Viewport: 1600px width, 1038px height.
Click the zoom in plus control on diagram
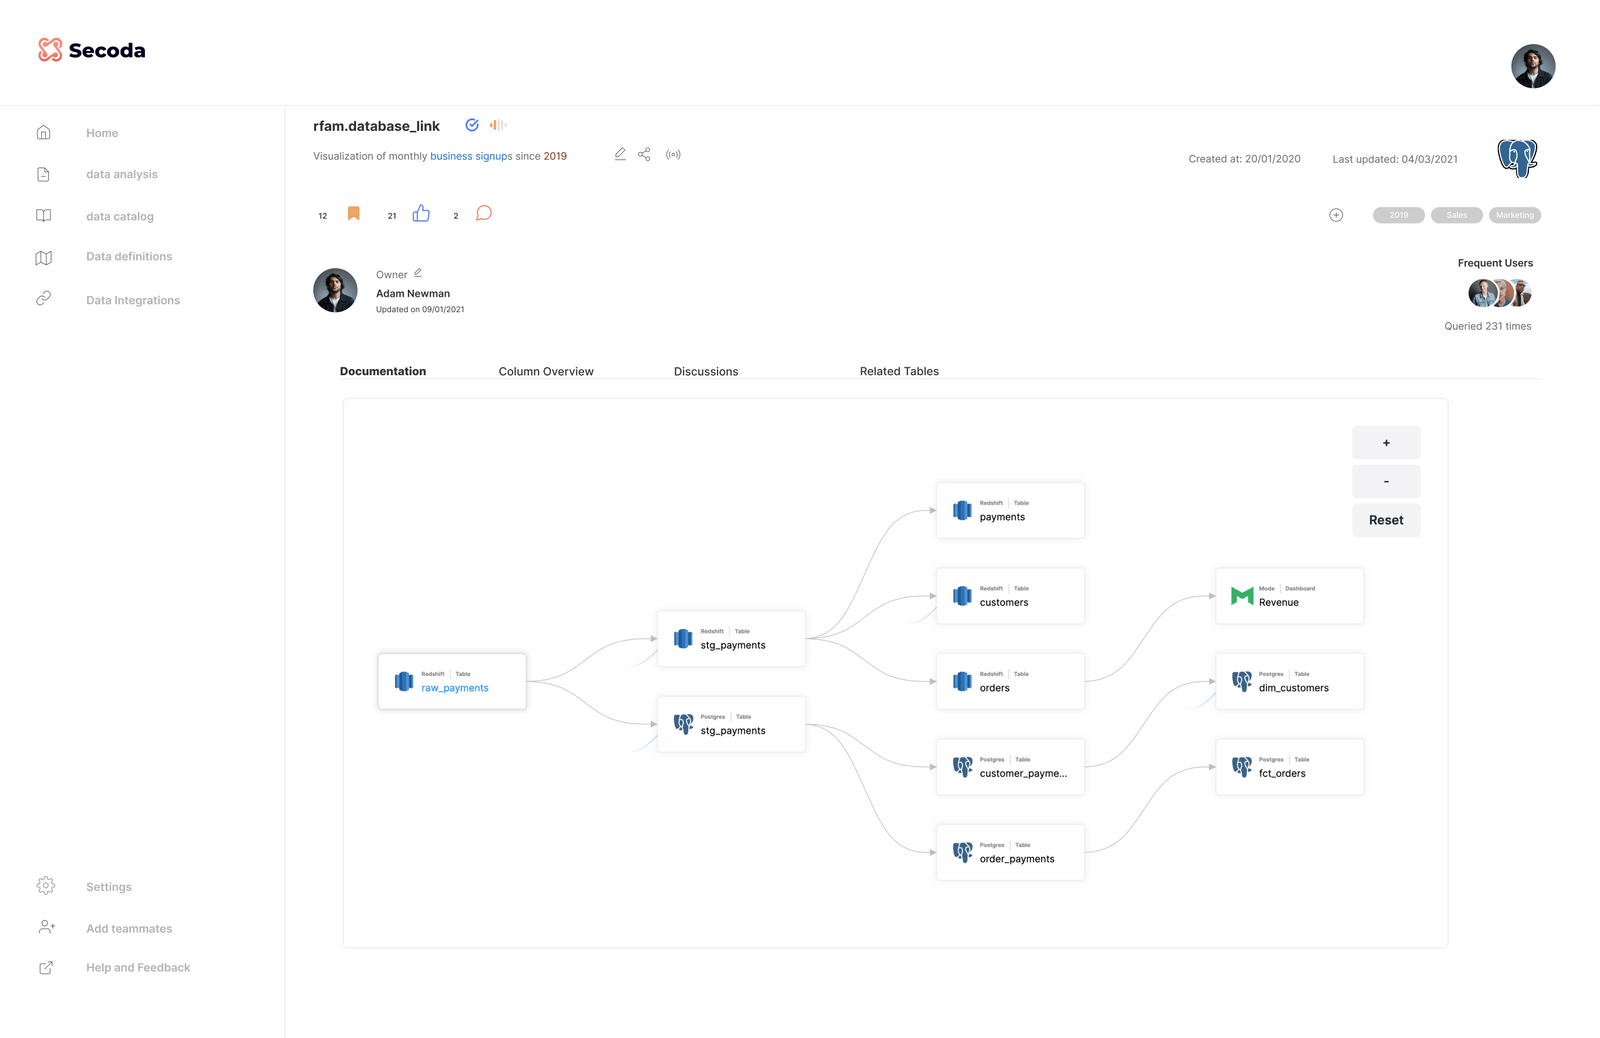pyautogui.click(x=1386, y=442)
